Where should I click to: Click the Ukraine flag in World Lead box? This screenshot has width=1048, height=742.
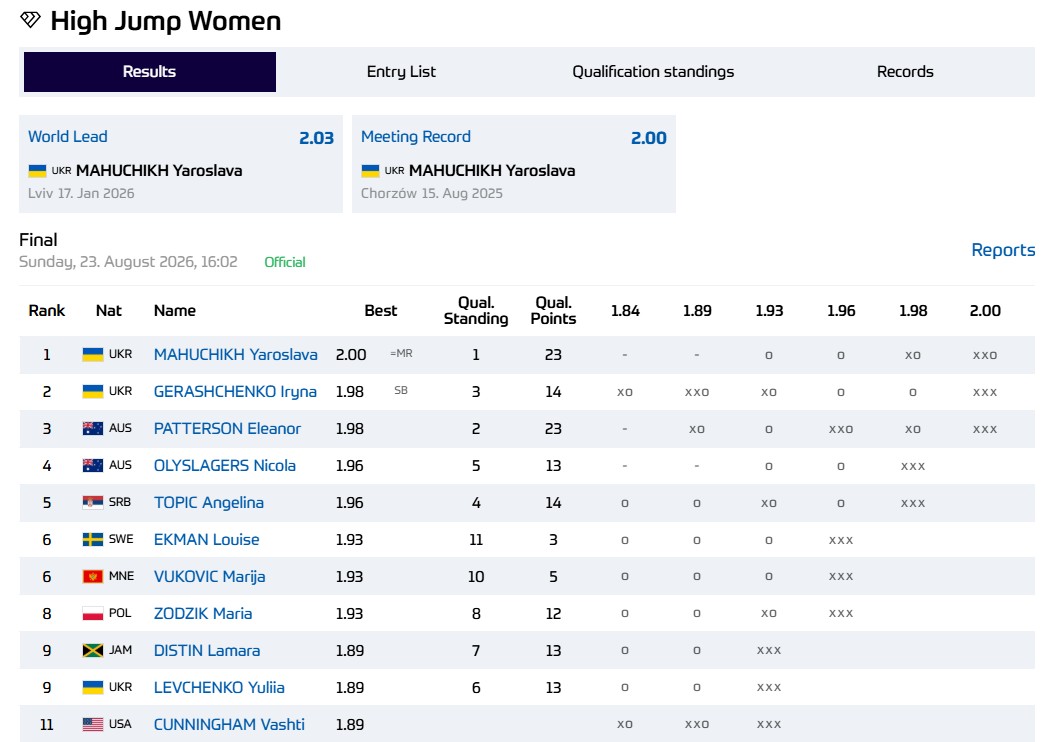(x=37, y=171)
